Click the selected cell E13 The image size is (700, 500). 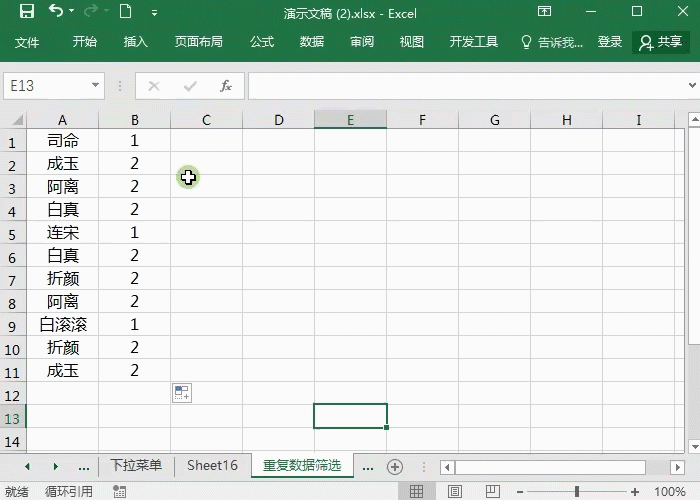[x=350, y=416]
